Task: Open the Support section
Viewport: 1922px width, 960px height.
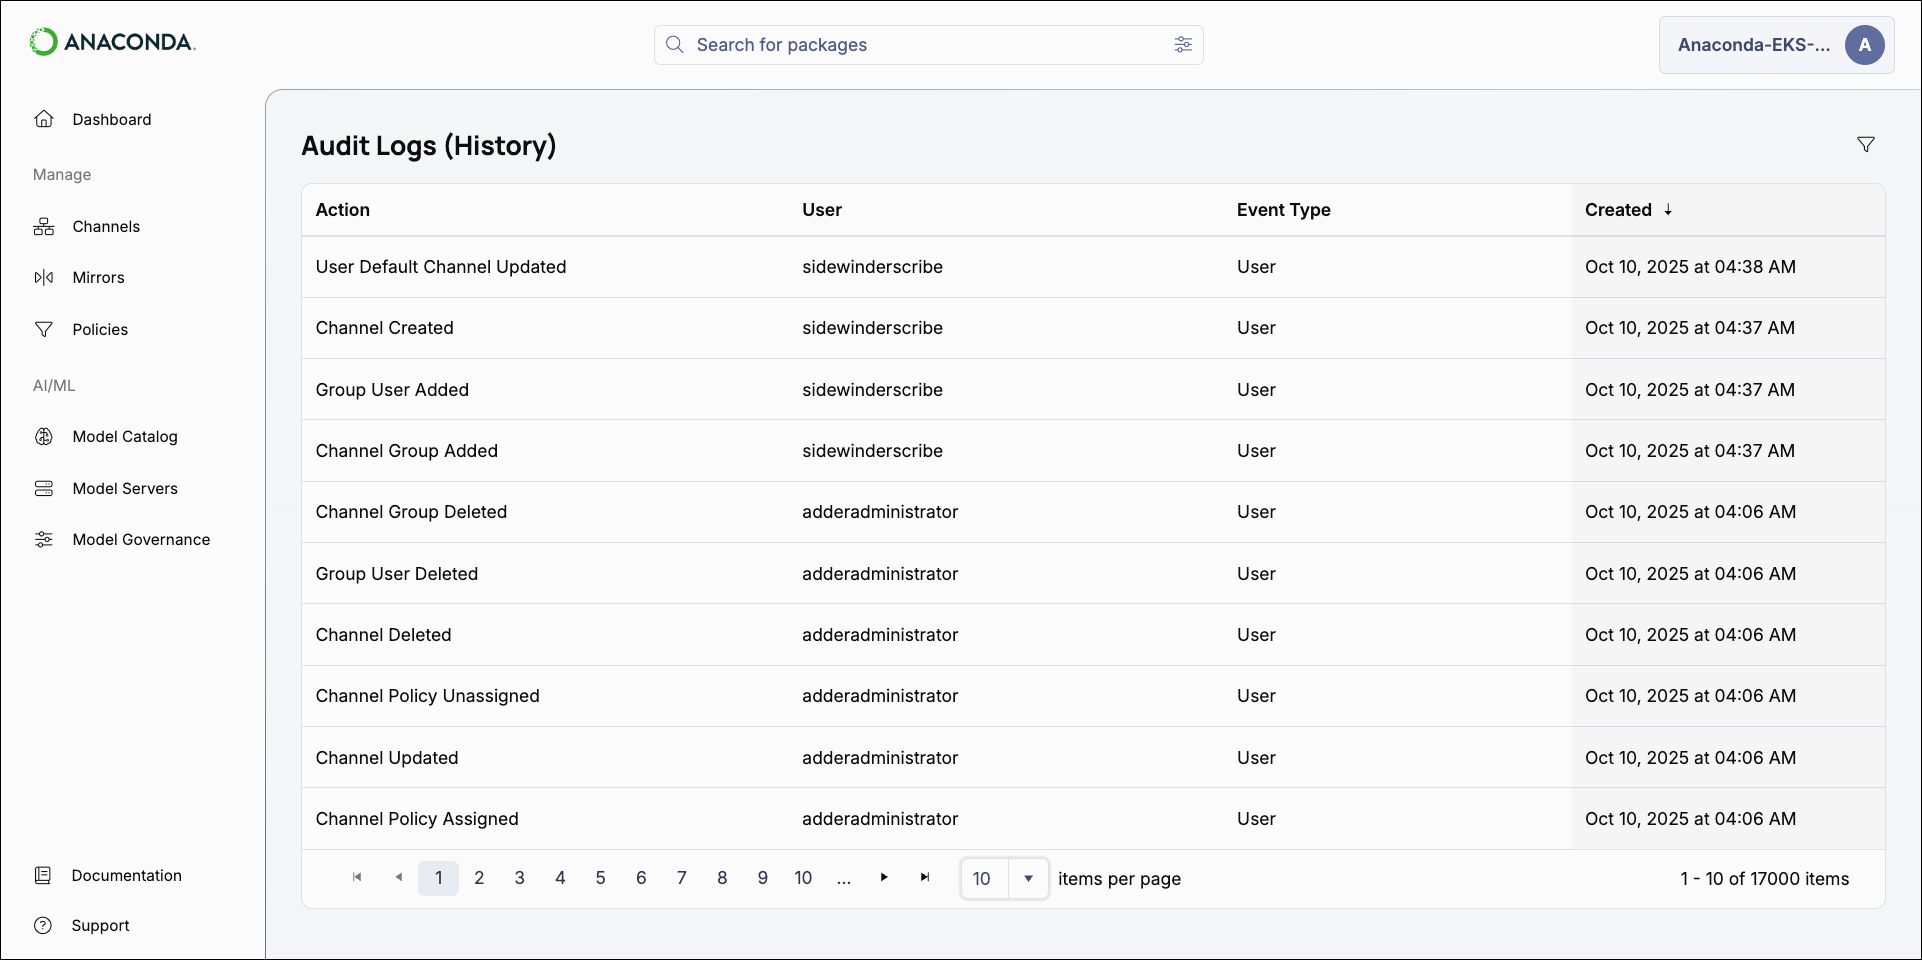Action: 100,925
